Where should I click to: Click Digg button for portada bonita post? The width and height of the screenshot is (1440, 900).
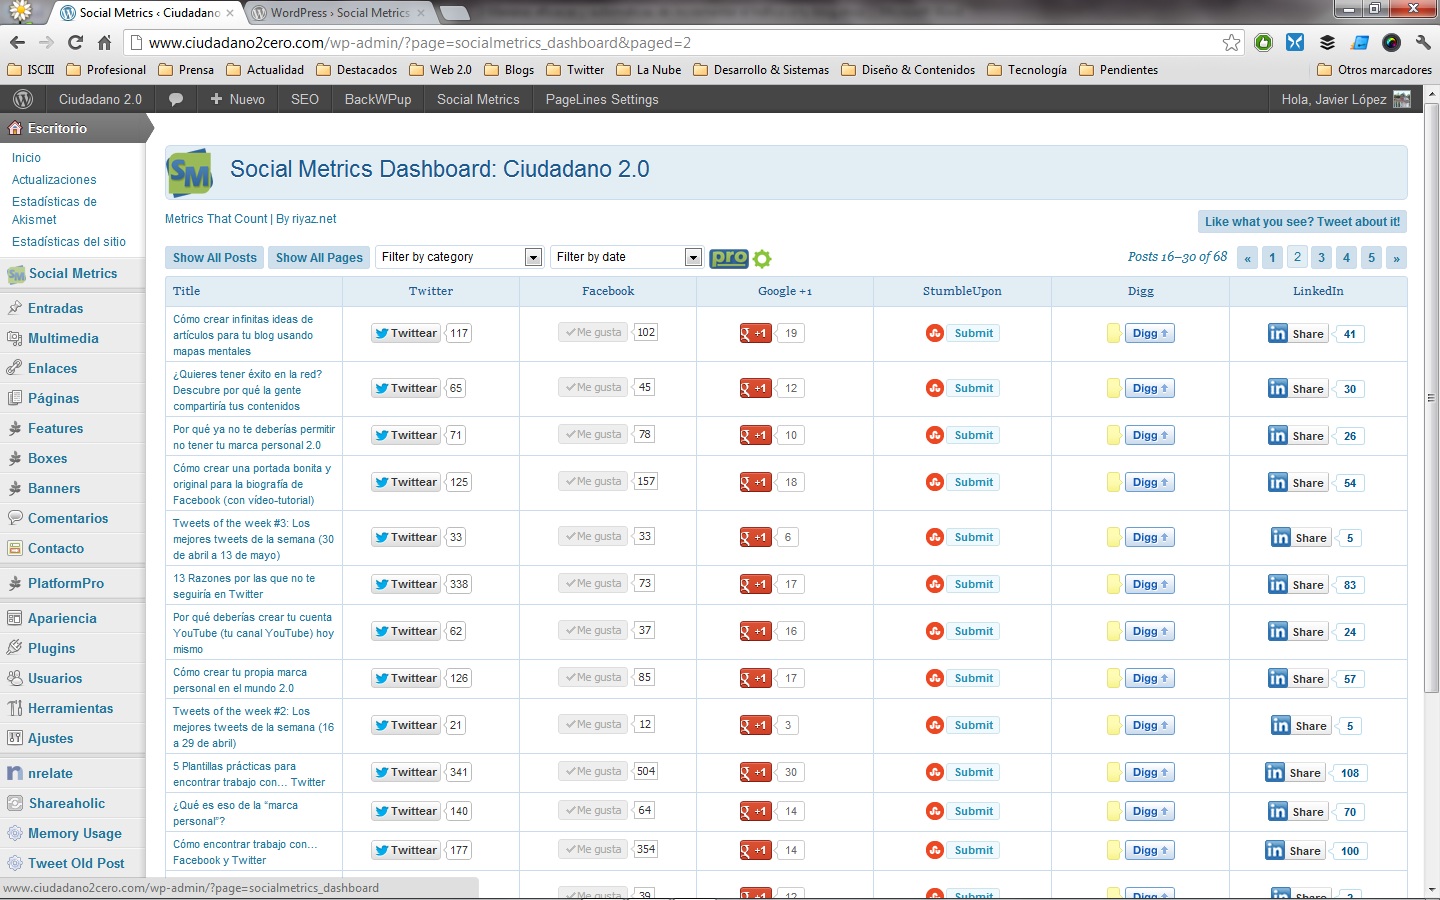[x=1150, y=482]
